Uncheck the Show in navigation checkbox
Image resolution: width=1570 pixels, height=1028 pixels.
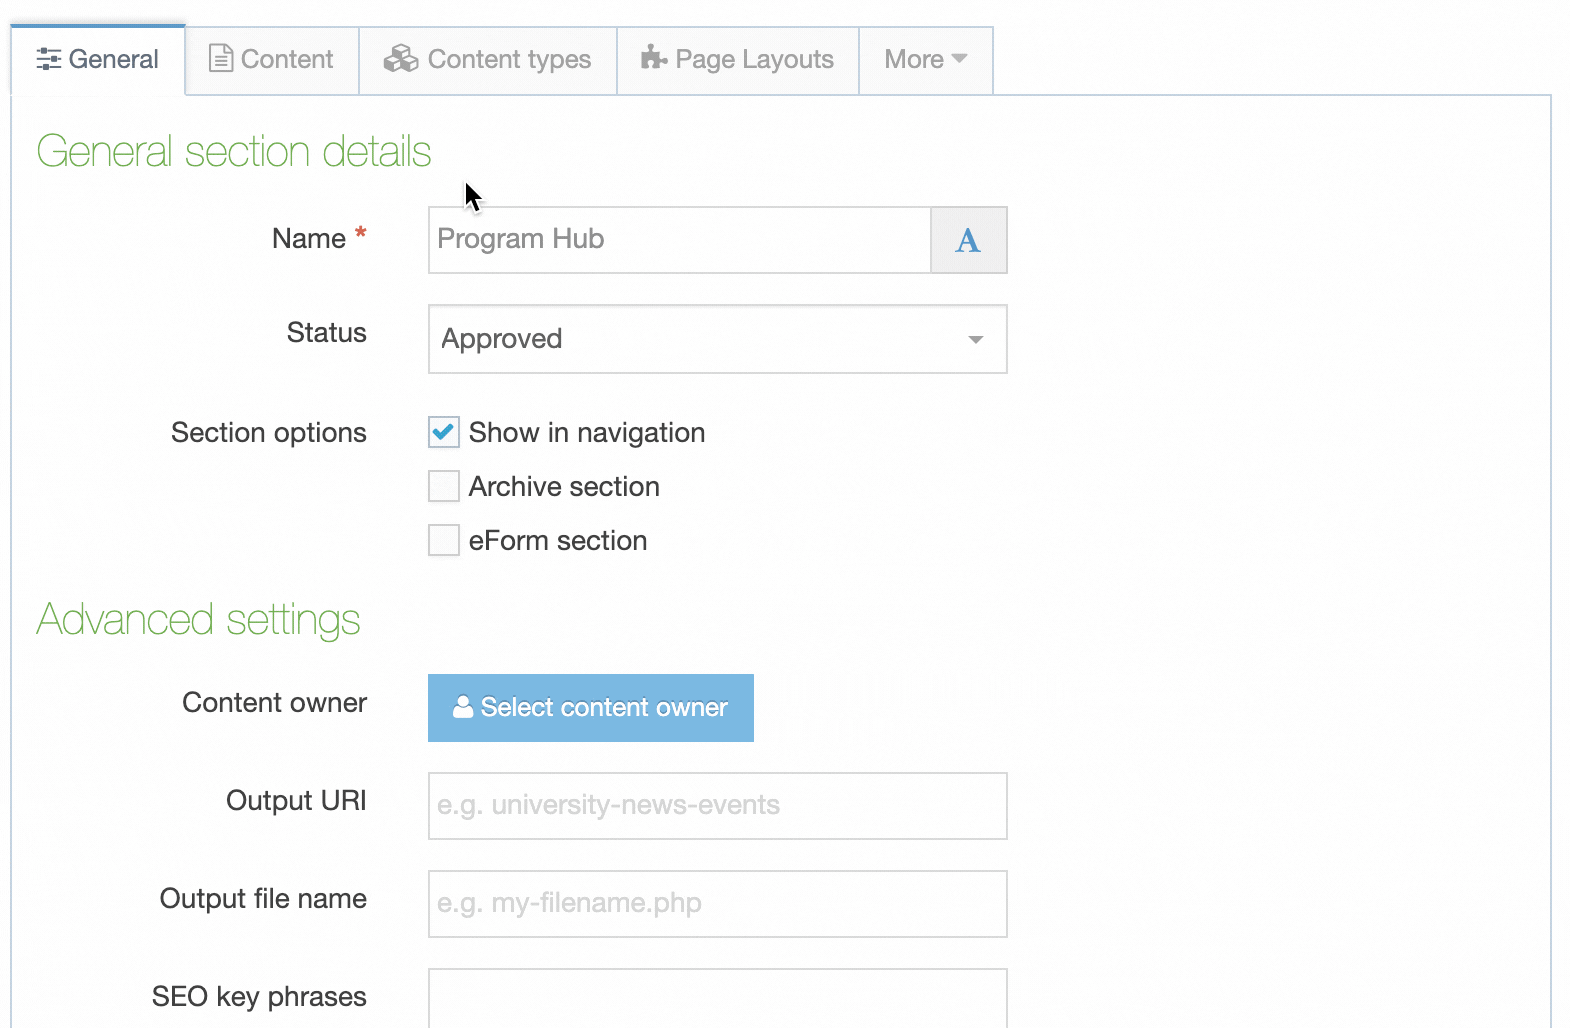tap(444, 433)
